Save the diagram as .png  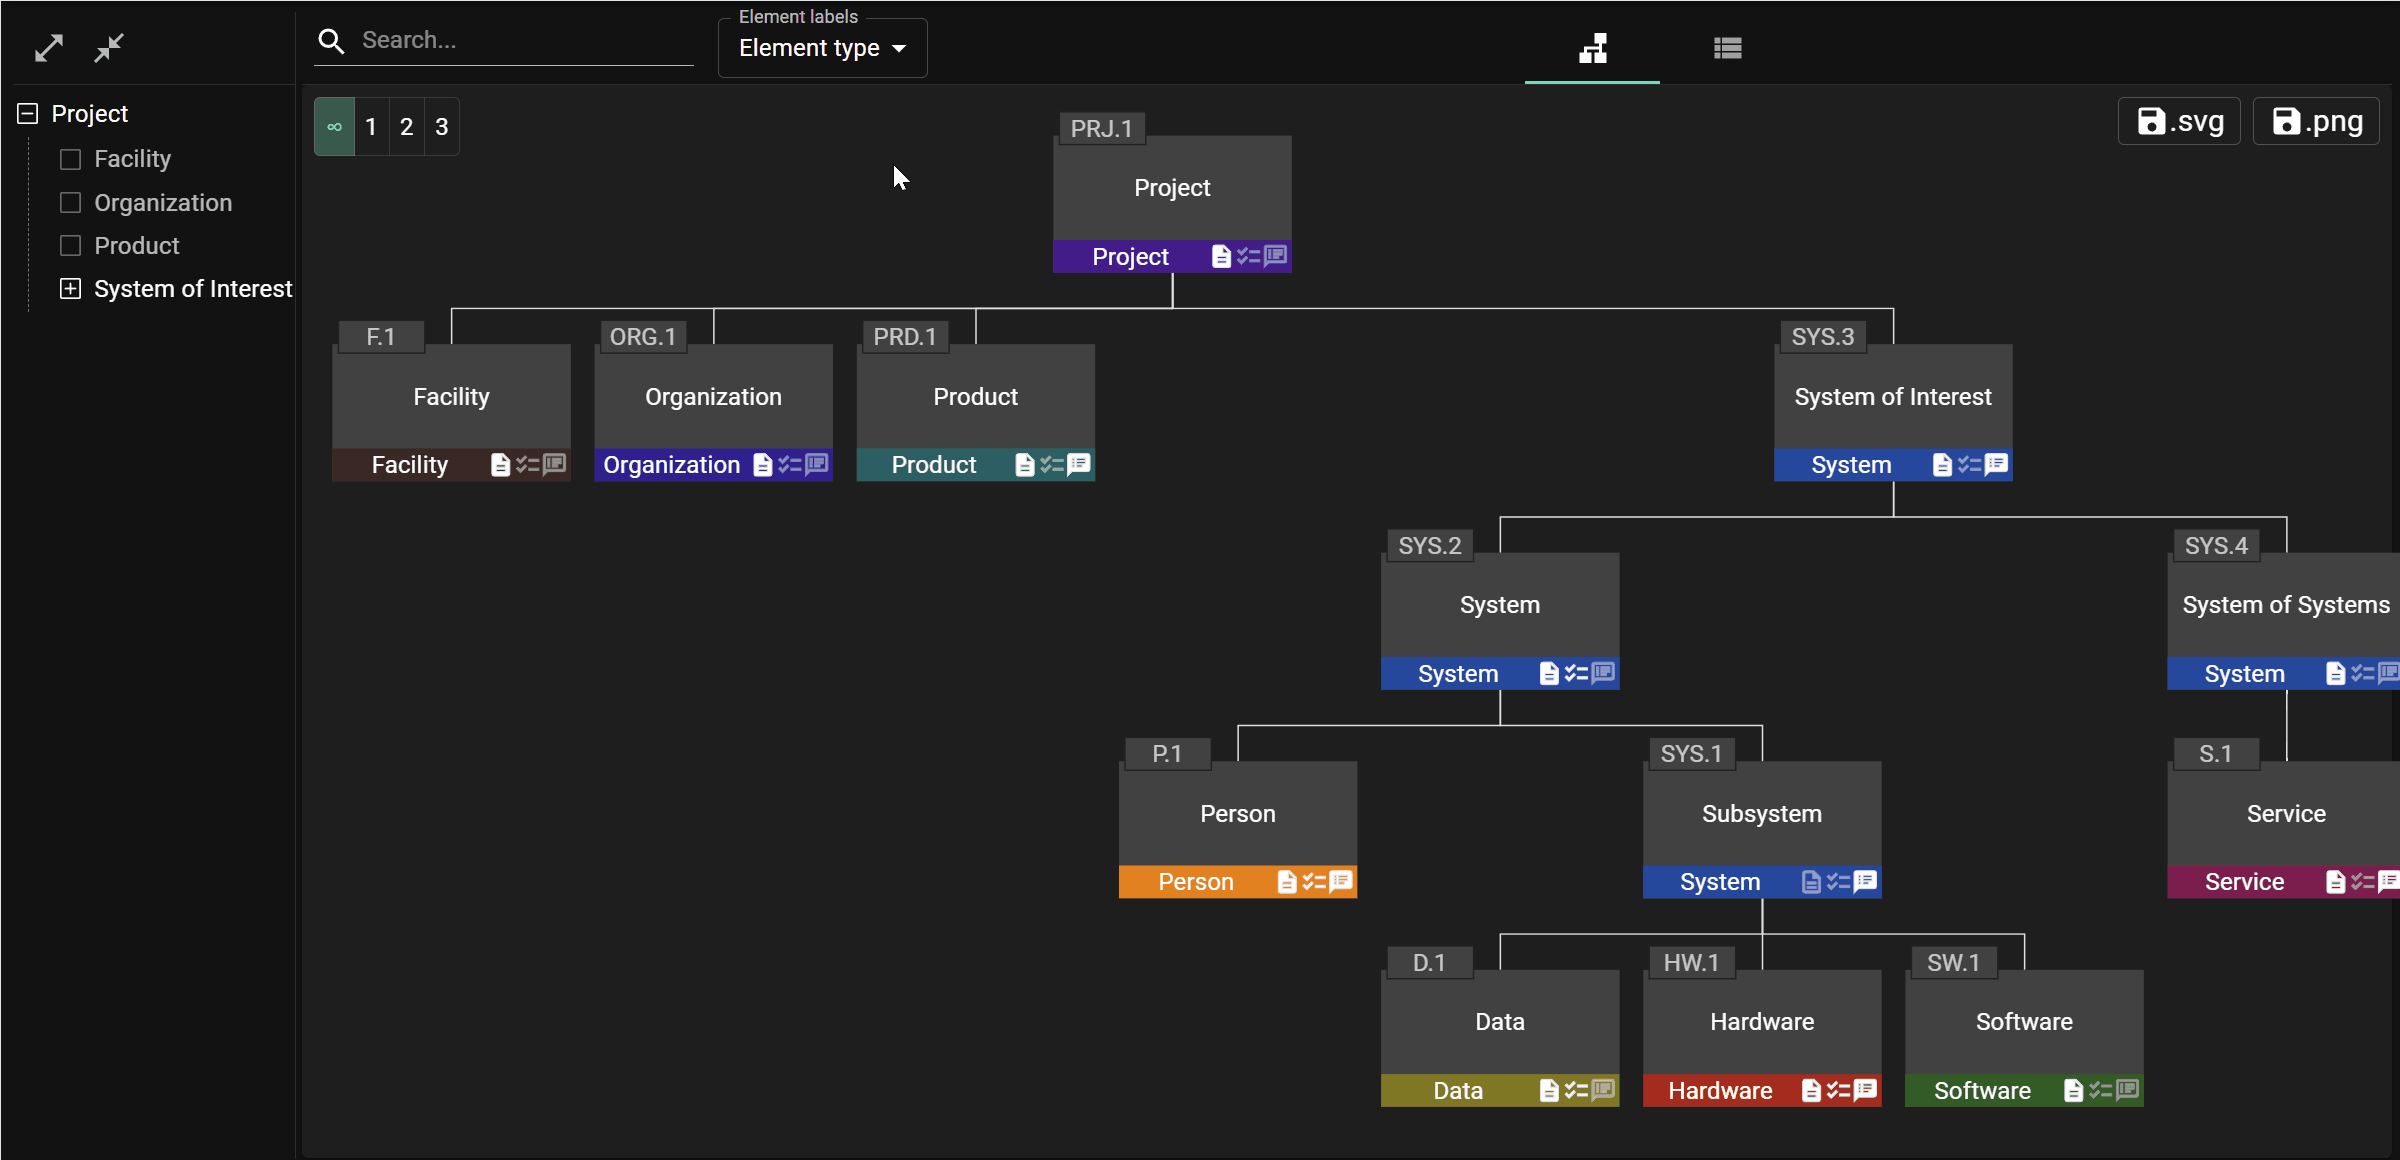pyautogui.click(x=2315, y=121)
